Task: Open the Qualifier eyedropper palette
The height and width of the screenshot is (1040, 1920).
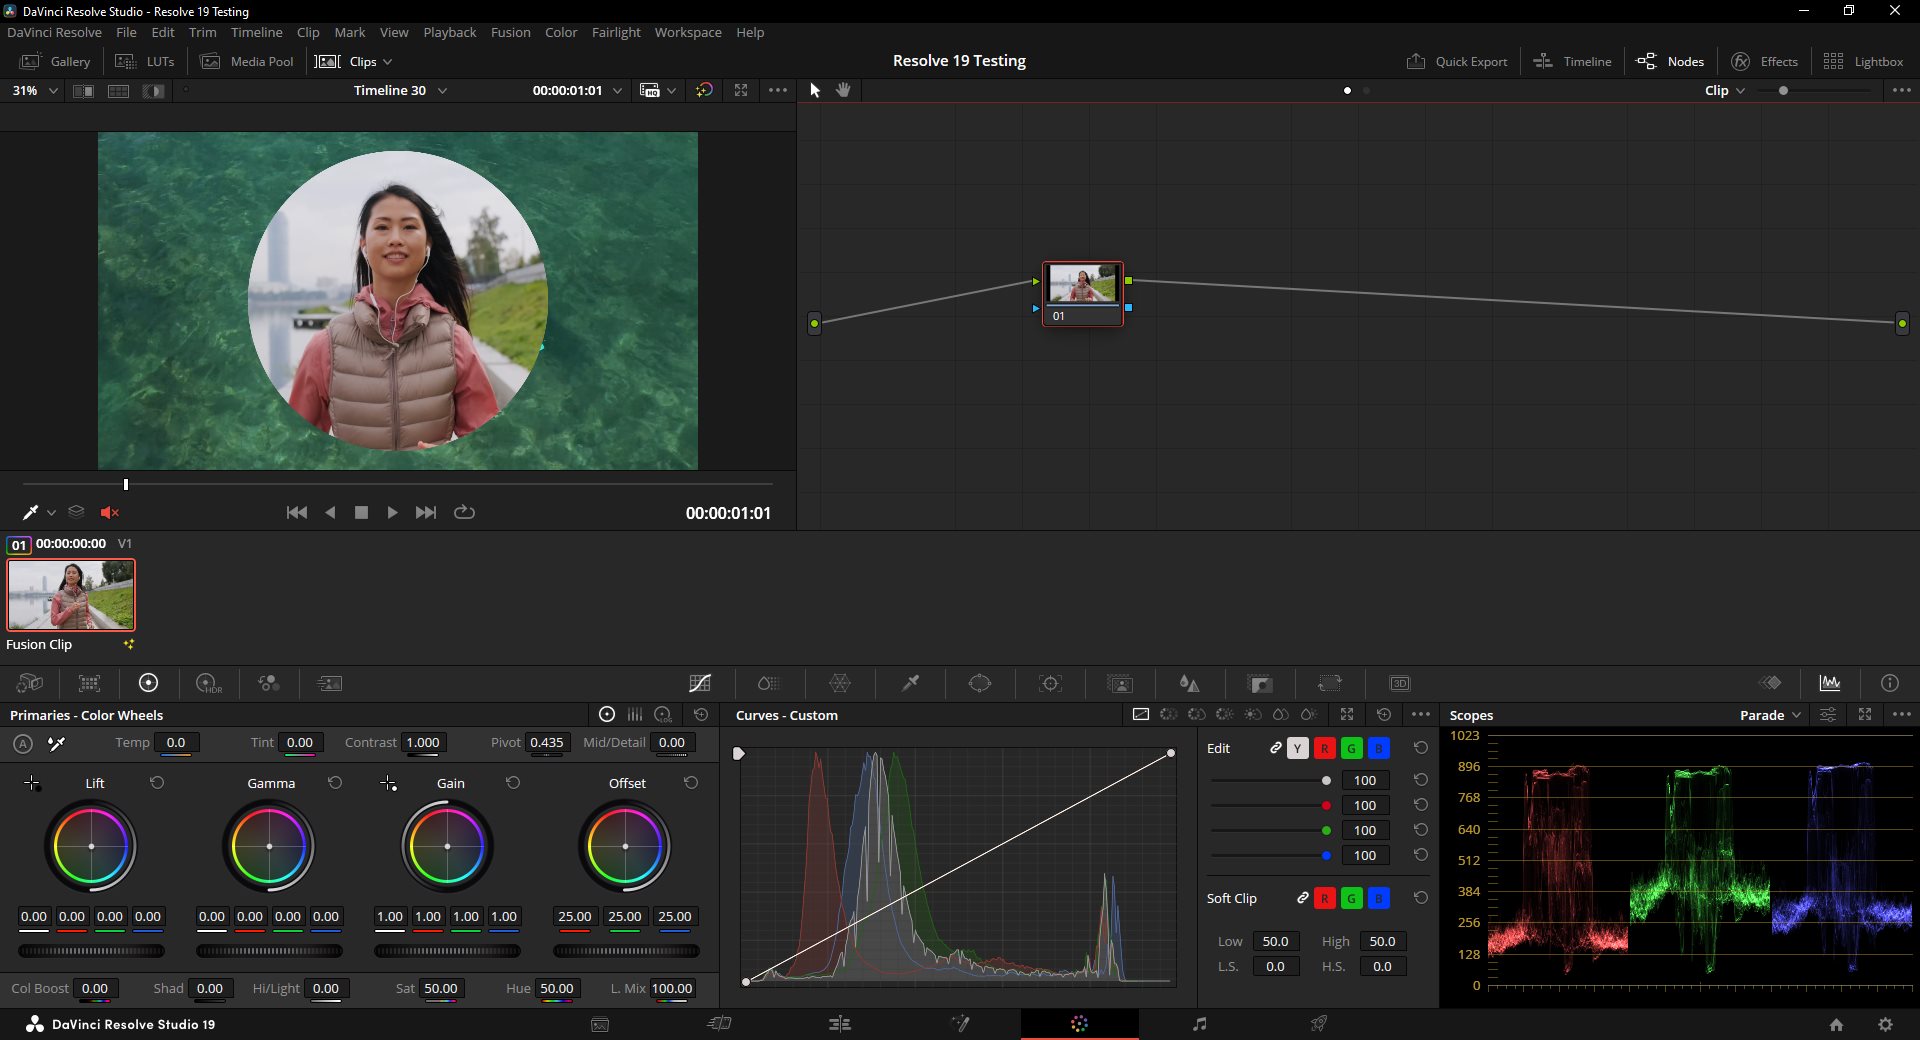Action: click(x=910, y=683)
